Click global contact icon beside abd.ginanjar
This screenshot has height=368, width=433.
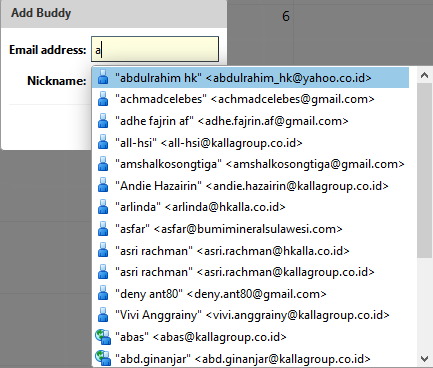[x=103, y=358]
